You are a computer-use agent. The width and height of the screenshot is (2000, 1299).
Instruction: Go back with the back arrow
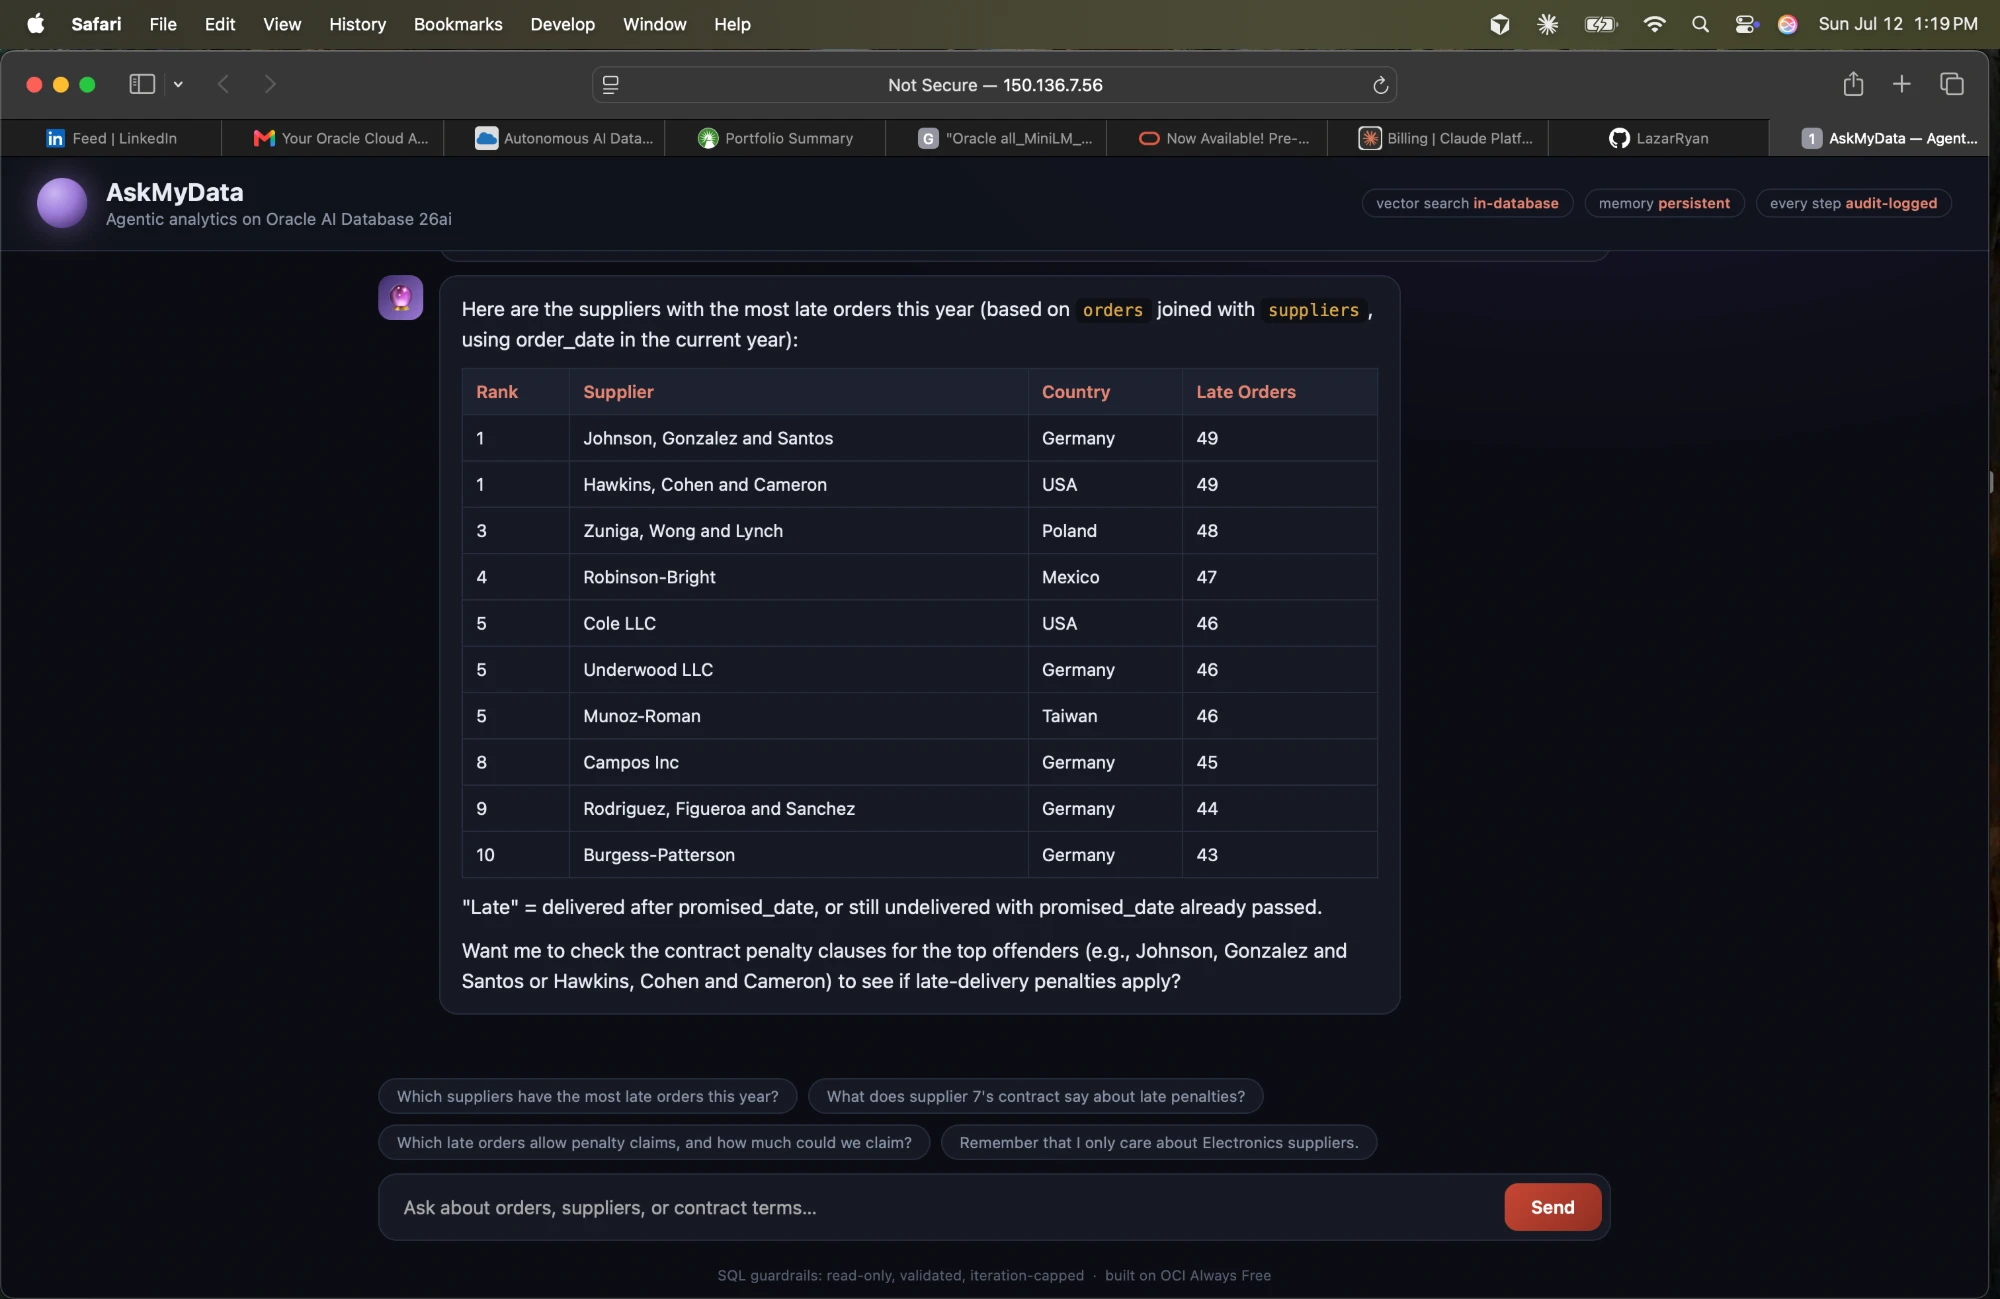click(x=223, y=85)
